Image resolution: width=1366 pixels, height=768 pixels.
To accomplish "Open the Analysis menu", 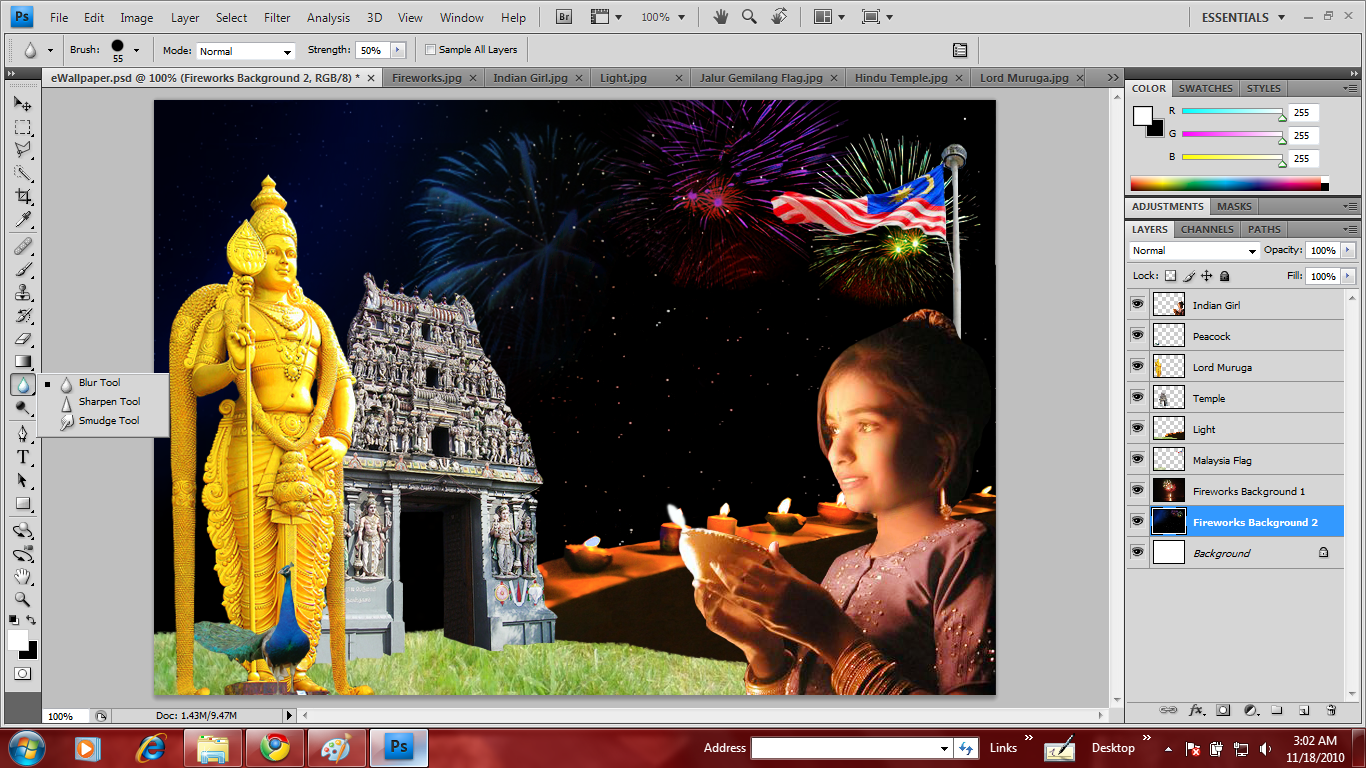I will 328,17.
